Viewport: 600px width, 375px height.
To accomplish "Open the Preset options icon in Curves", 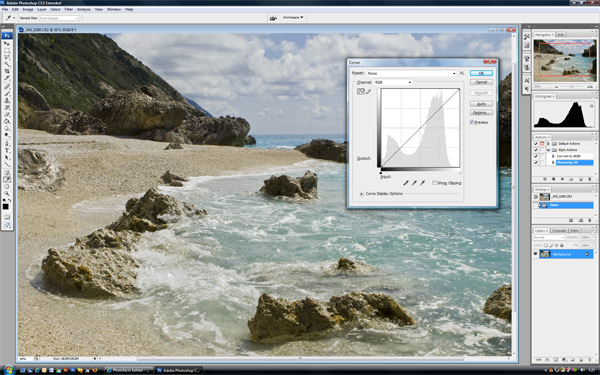I will pos(462,73).
